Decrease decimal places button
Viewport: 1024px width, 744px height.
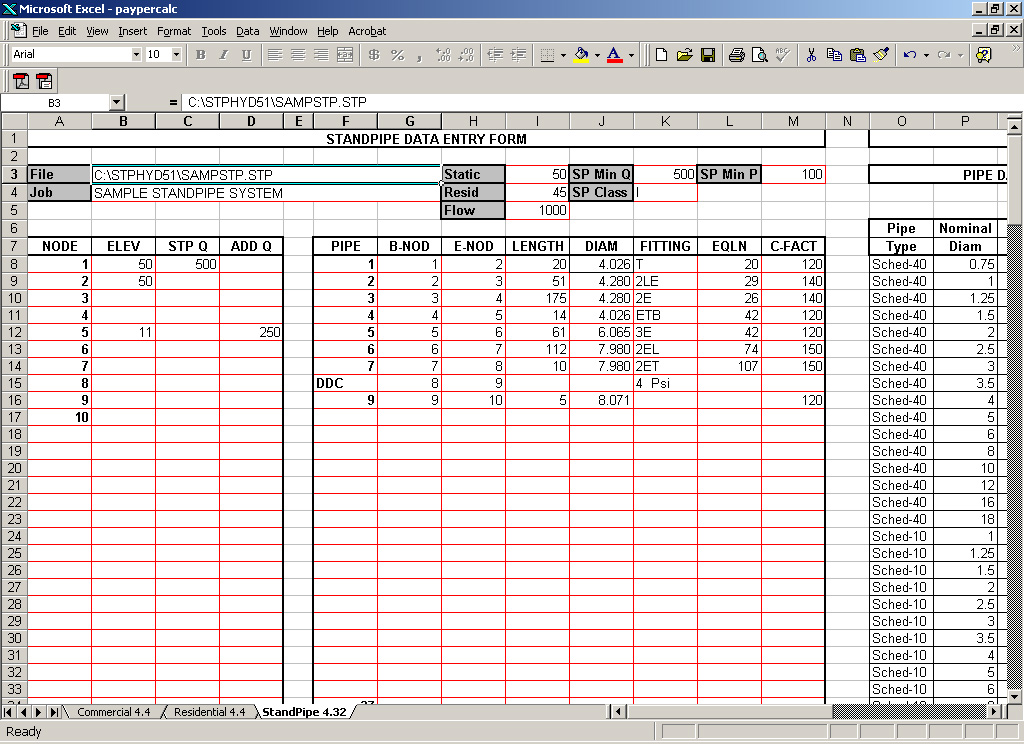[x=466, y=55]
